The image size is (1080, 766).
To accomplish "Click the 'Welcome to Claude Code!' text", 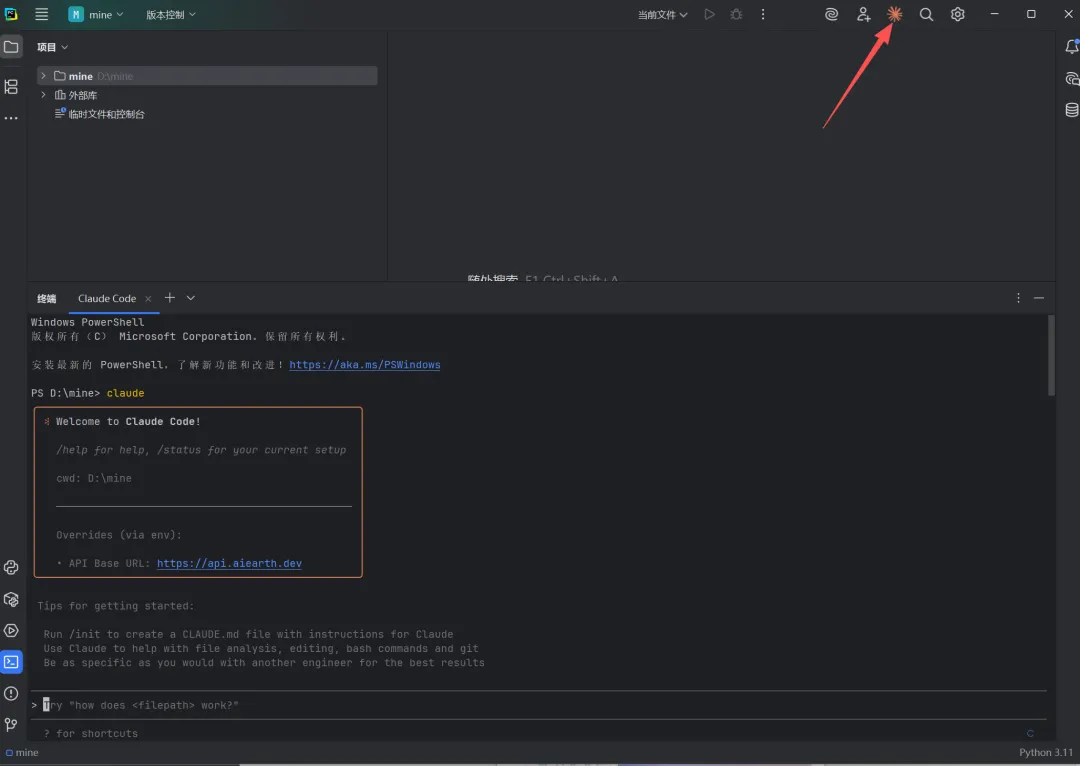I will pyautogui.click(x=128, y=421).
